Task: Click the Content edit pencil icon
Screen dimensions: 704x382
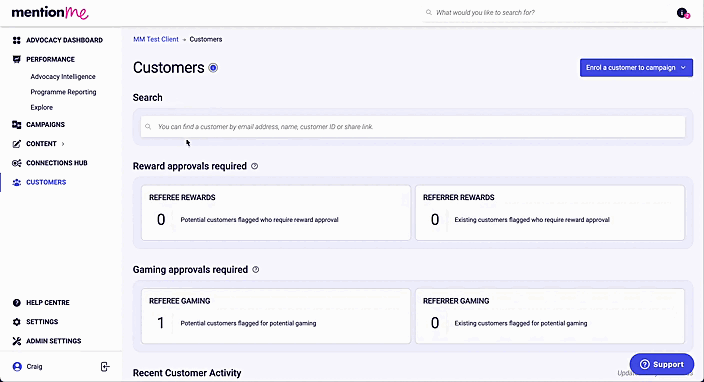Action: (x=17, y=144)
